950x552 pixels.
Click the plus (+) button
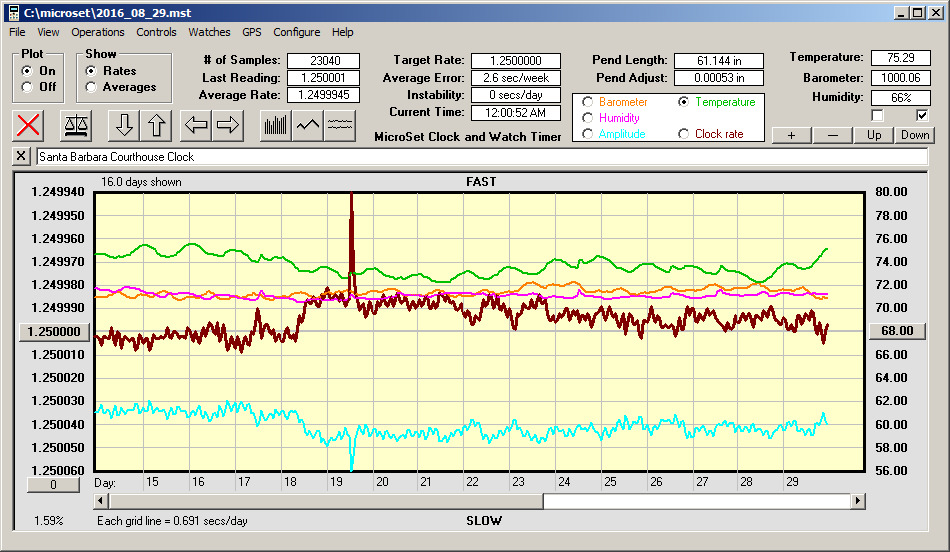pyautogui.click(x=791, y=135)
